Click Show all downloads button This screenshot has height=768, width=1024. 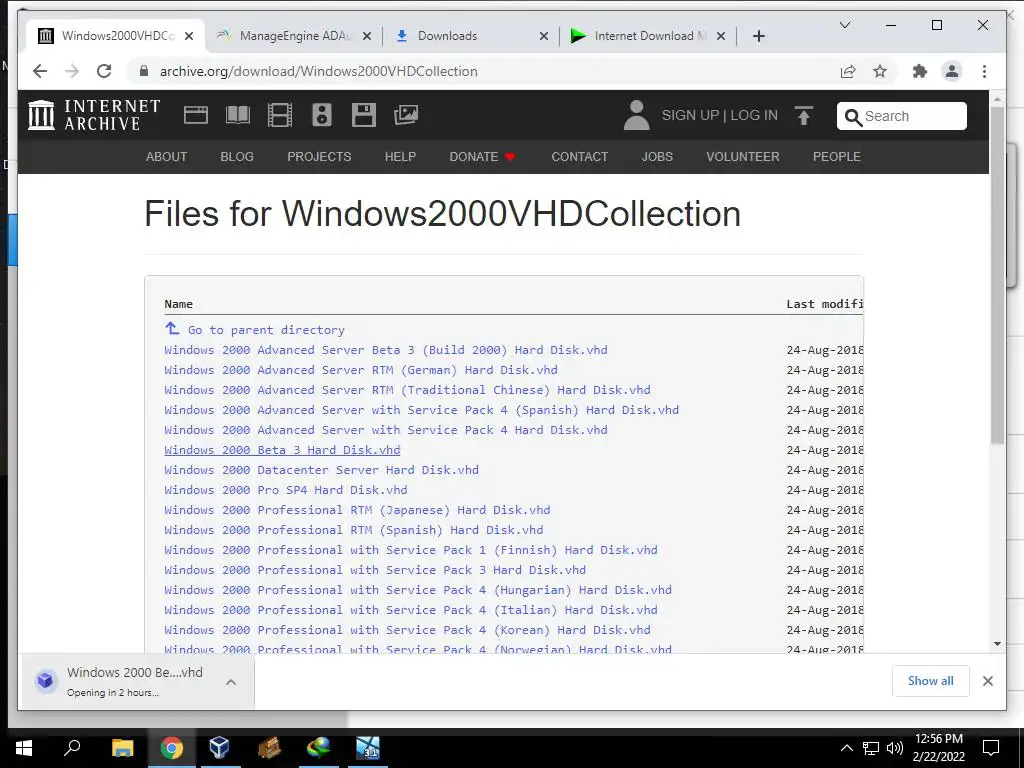click(930, 681)
